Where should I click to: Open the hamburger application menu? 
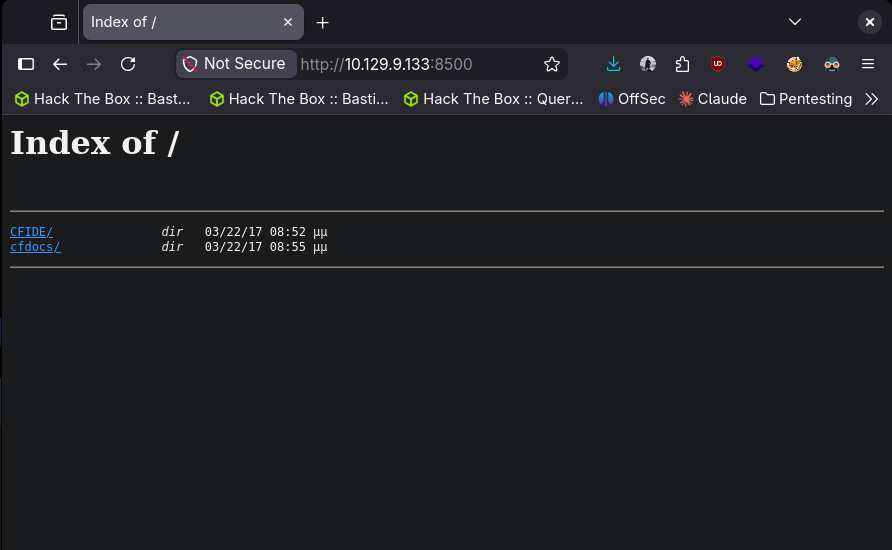pyautogui.click(x=867, y=64)
